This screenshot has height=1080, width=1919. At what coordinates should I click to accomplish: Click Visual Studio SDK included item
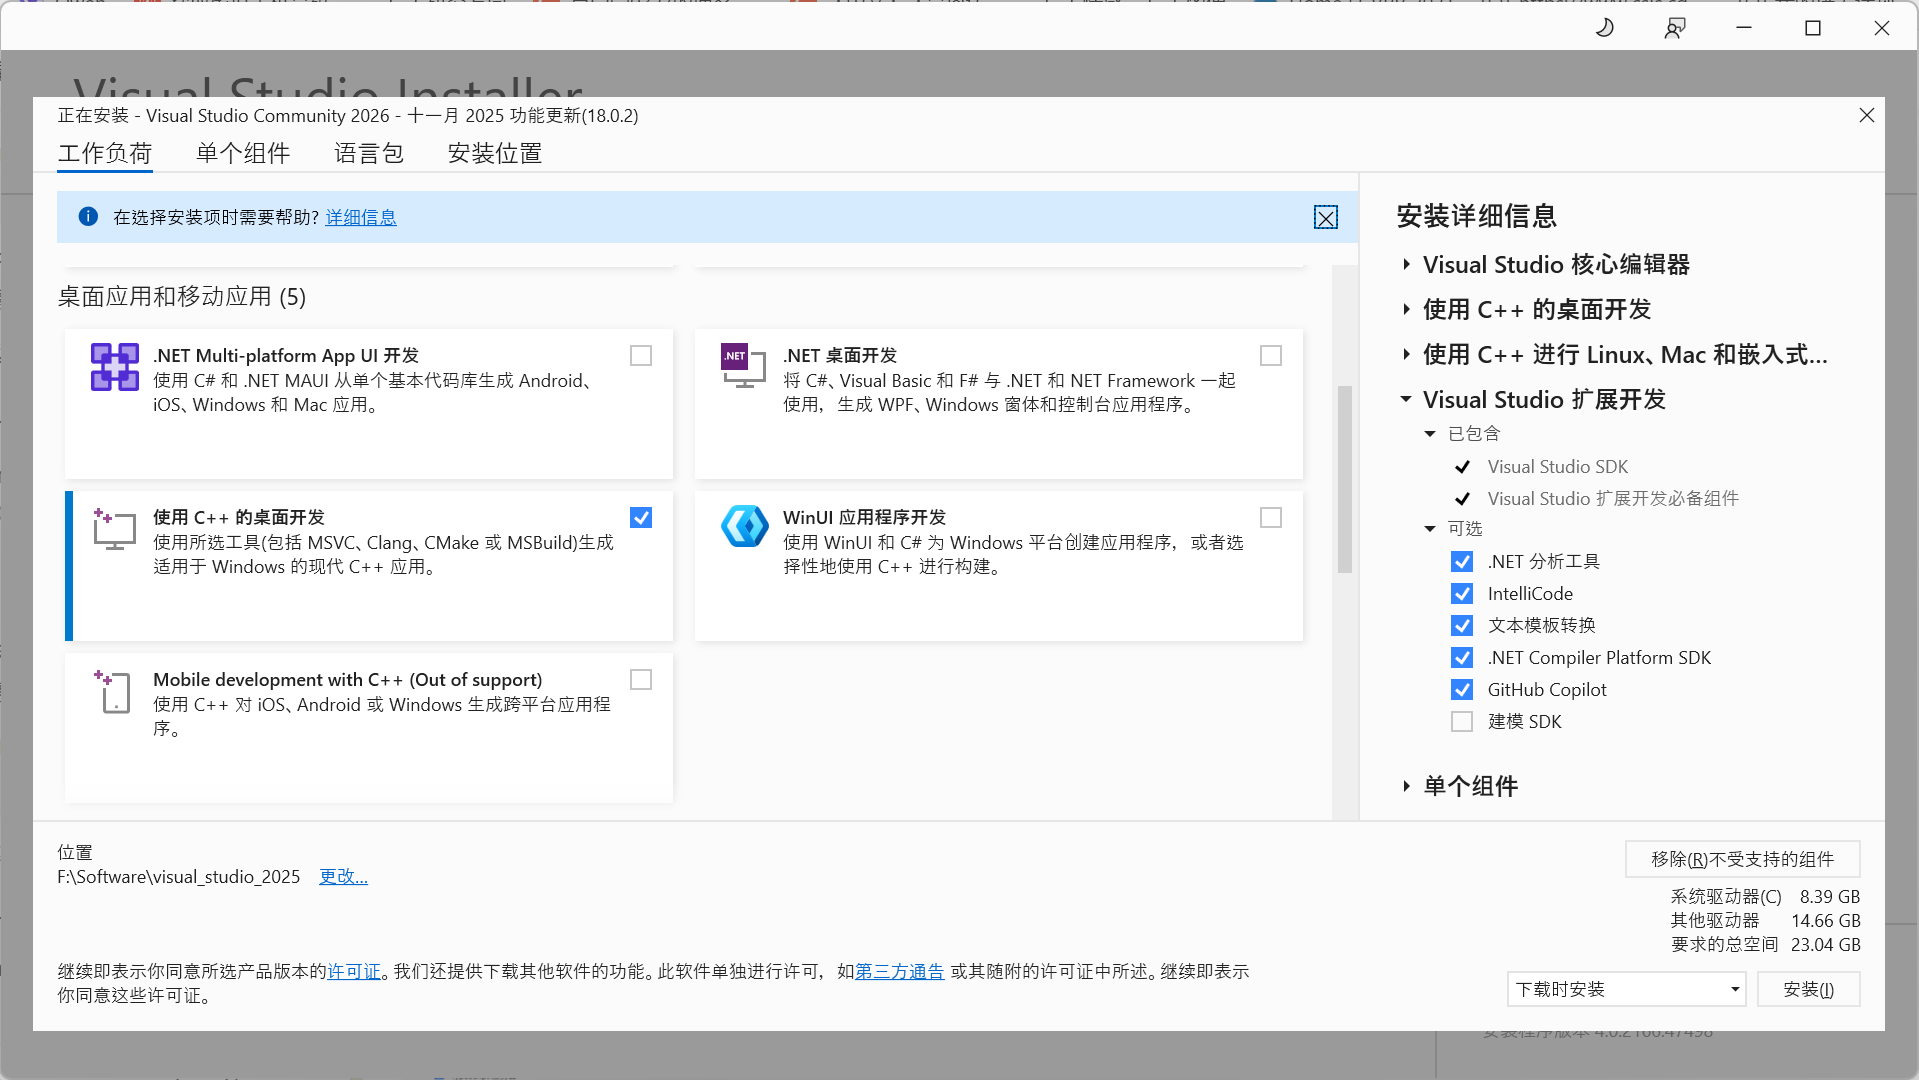[1558, 467]
